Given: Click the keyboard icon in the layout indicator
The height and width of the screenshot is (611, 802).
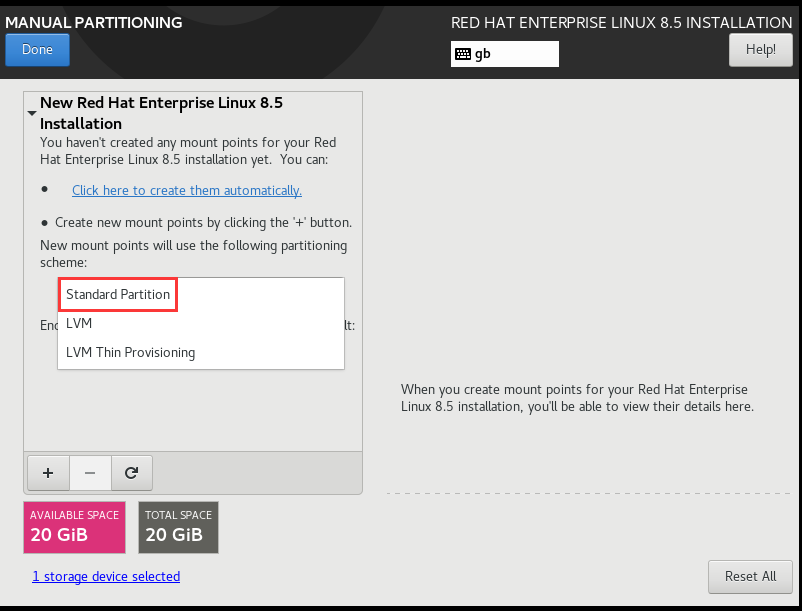Looking at the screenshot, I should click(x=462, y=54).
